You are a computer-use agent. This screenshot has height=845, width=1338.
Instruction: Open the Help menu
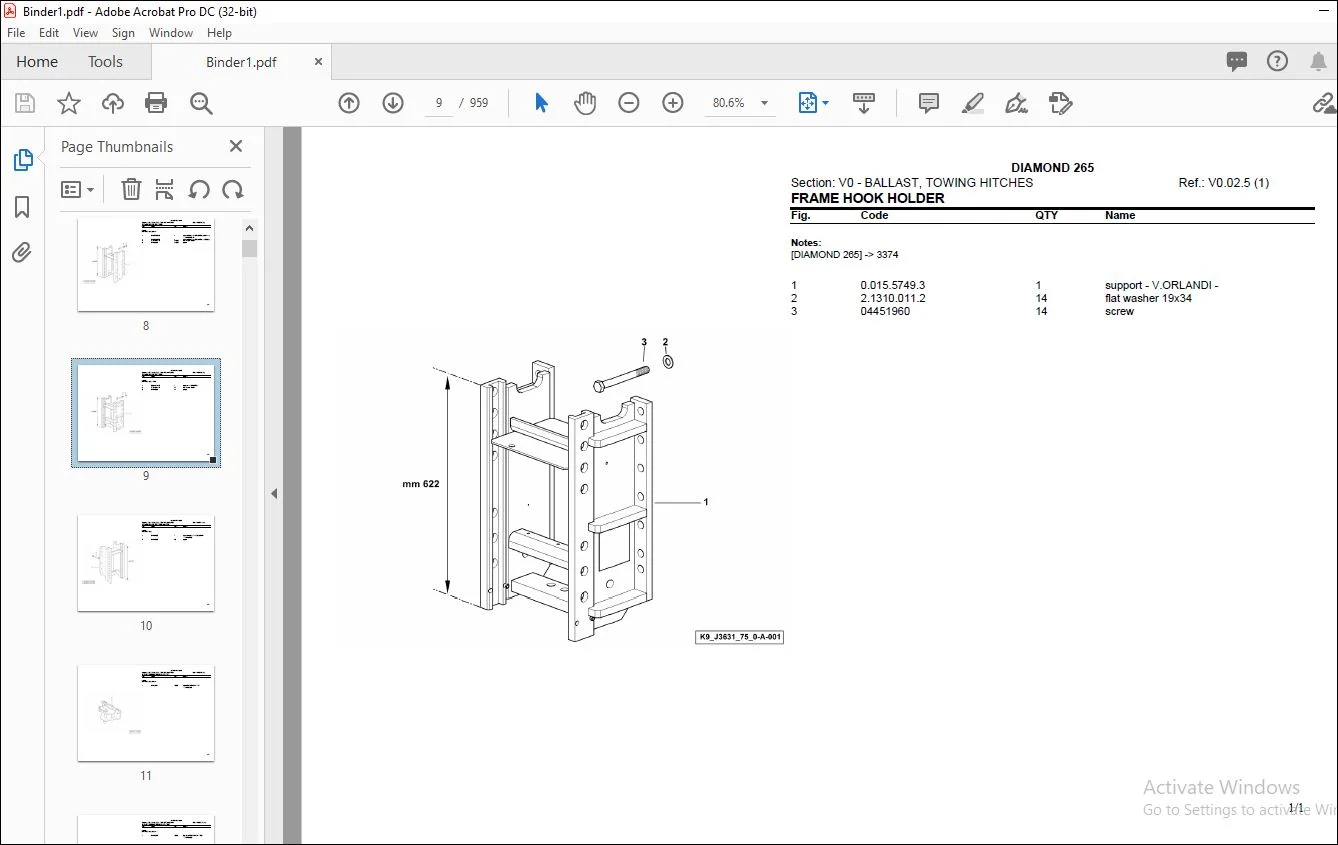tap(219, 33)
